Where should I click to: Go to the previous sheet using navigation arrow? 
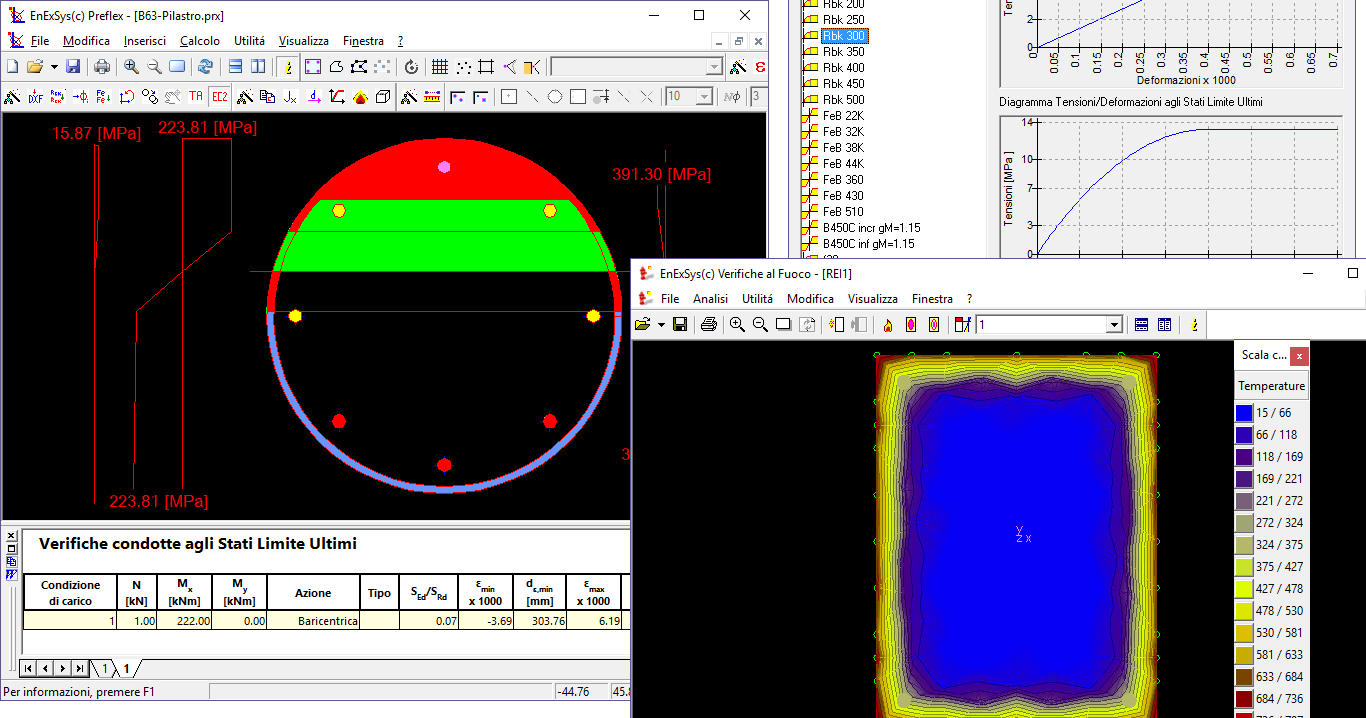pyautogui.click(x=45, y=668)
